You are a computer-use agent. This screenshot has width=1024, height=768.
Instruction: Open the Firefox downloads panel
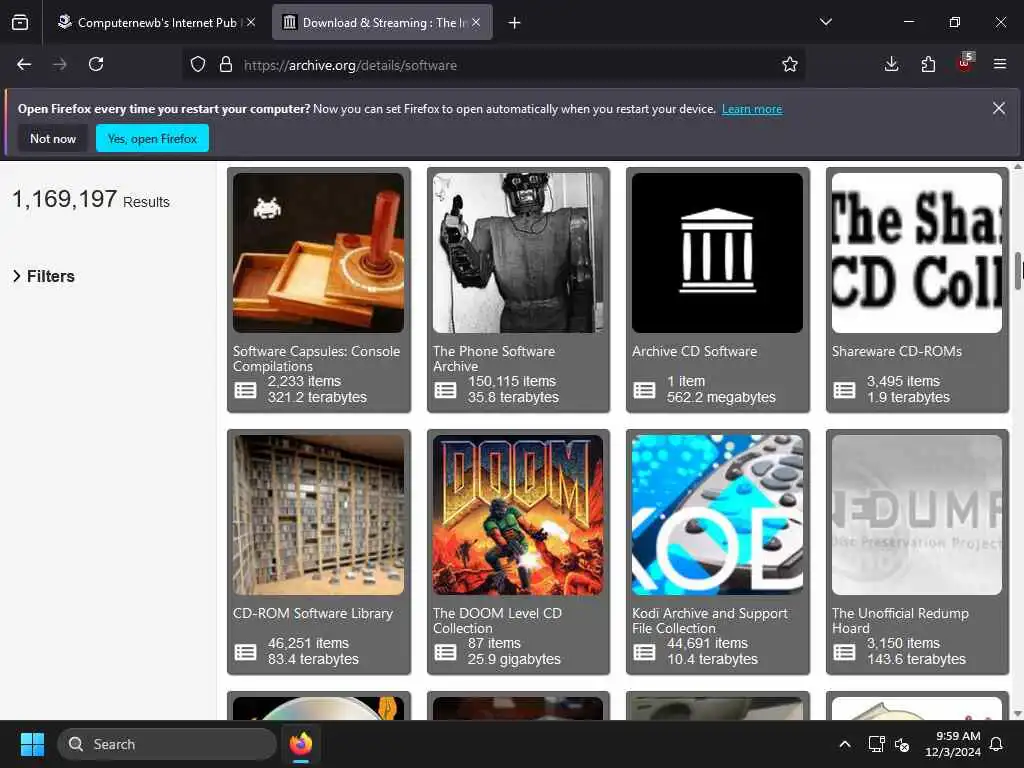pos(891,64)
